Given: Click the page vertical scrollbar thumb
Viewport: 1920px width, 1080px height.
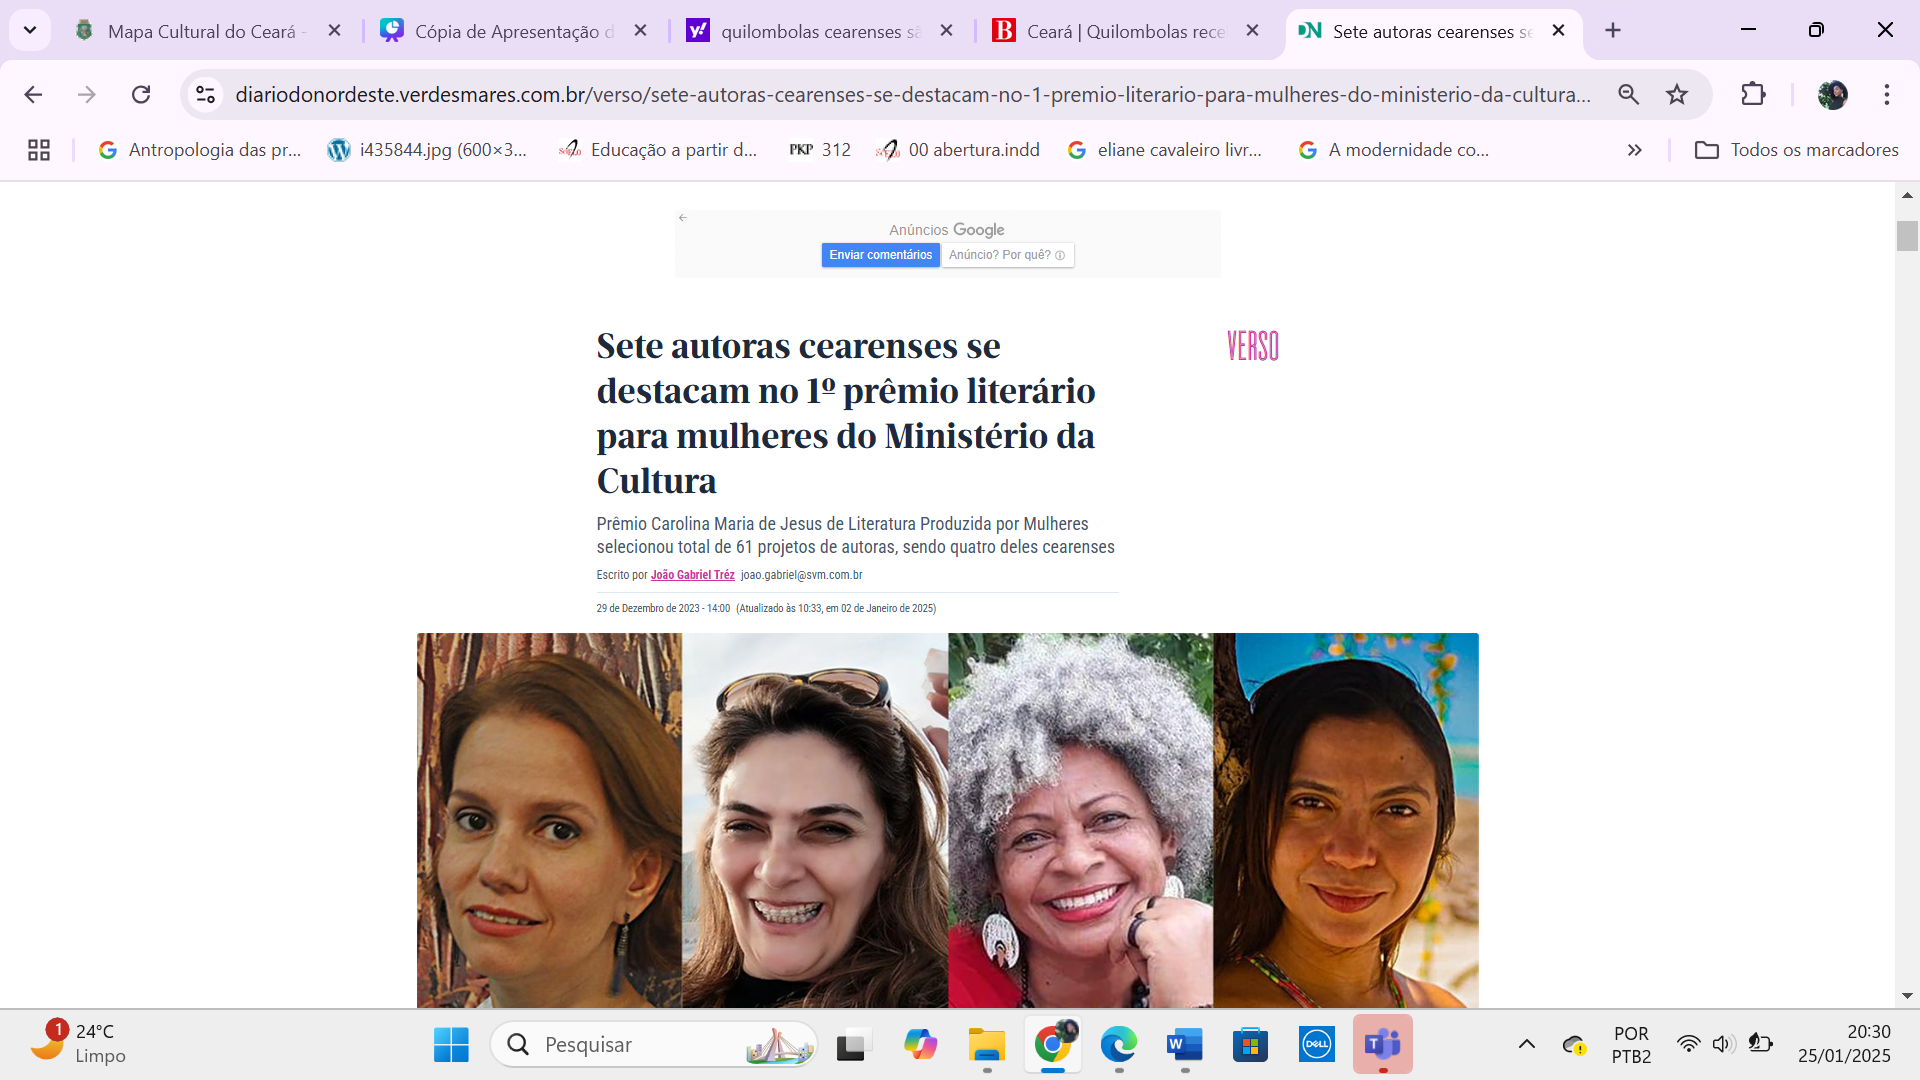Looking at the screenshot, I should (x=1906, y=236).
